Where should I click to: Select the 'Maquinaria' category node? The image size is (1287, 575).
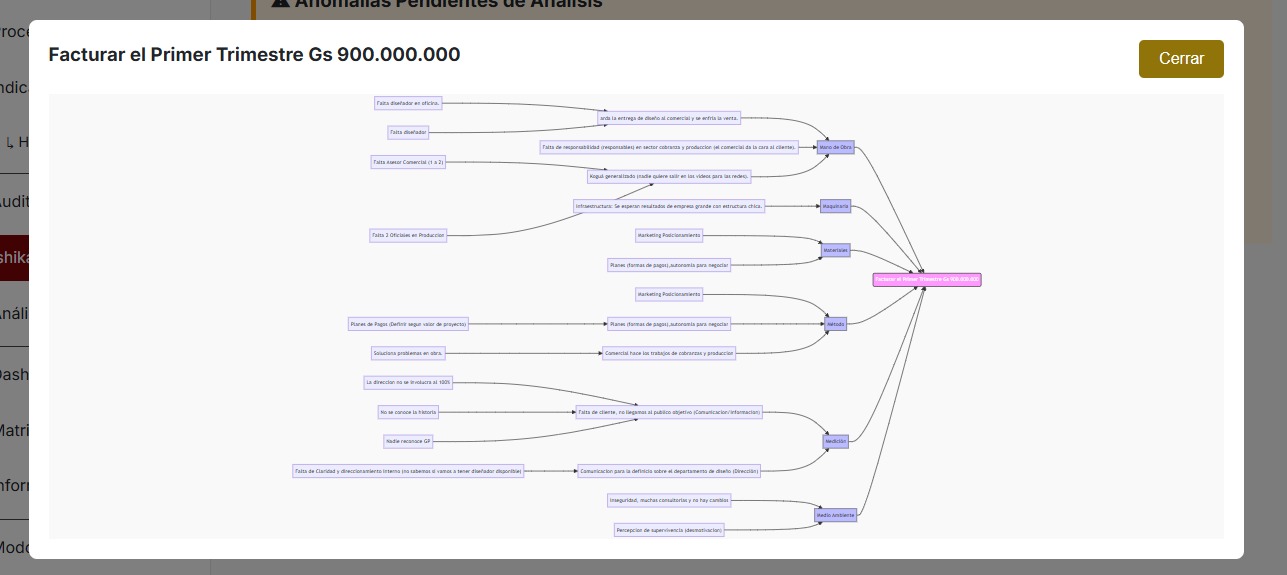coord(835,207)
